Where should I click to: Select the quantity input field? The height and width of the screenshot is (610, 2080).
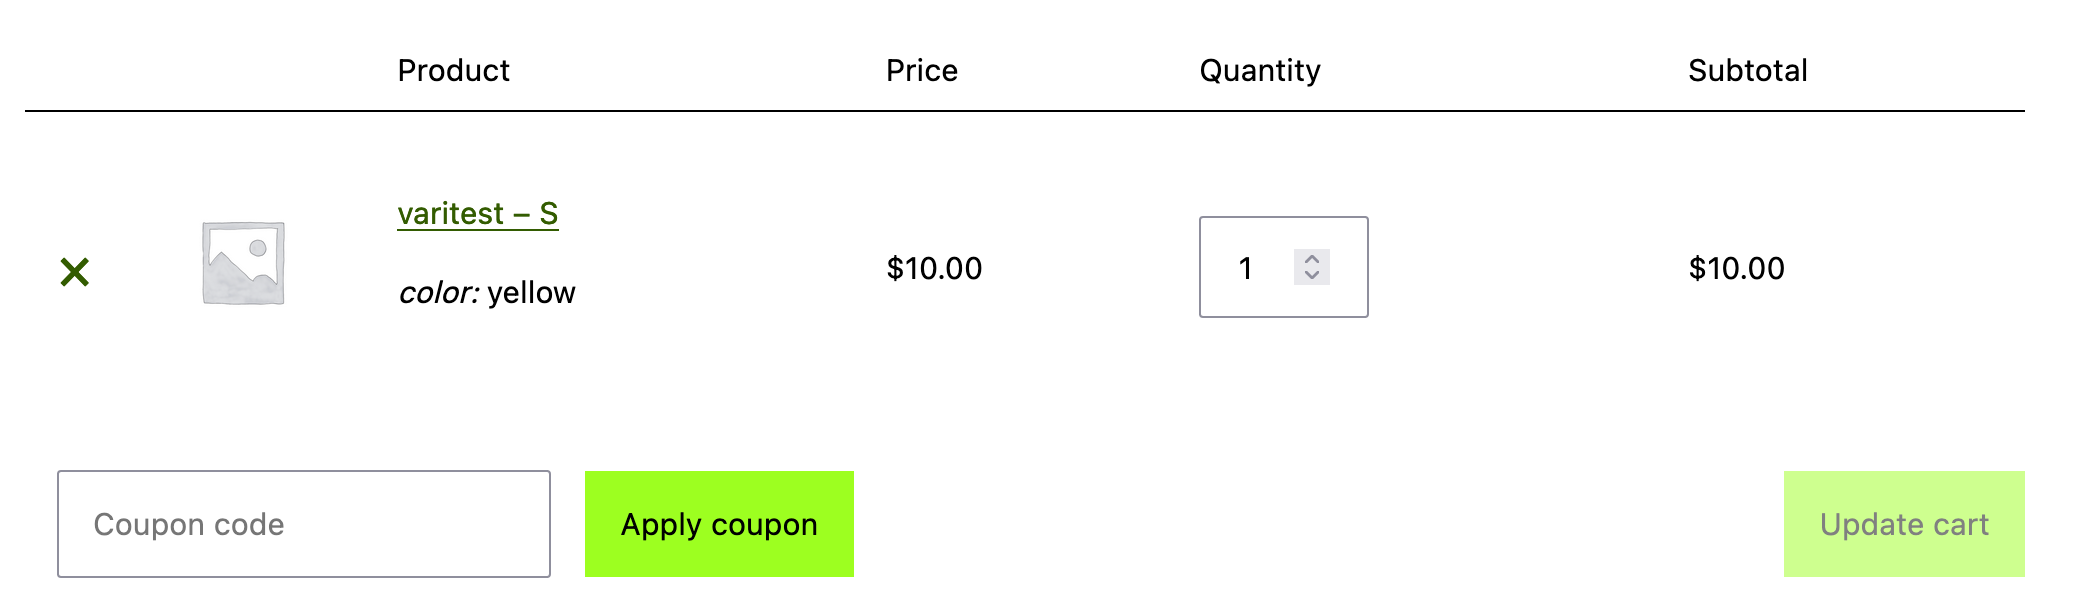pyautogui.click(x=1246, y=268)
